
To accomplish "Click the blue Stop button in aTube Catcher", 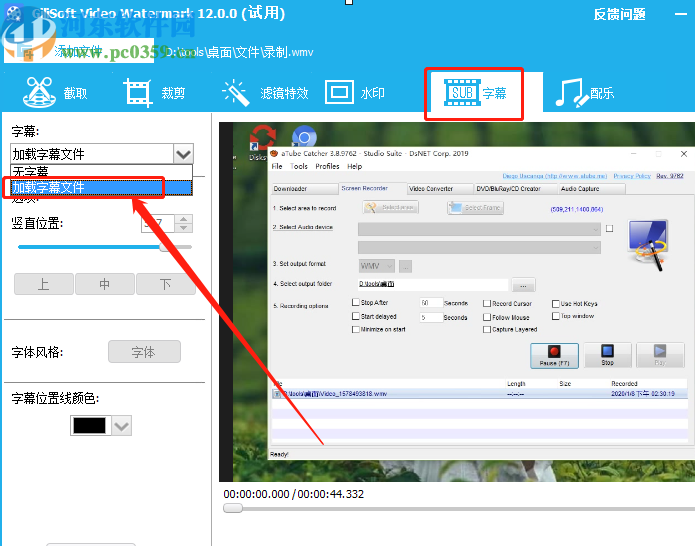I will point(607,355).
